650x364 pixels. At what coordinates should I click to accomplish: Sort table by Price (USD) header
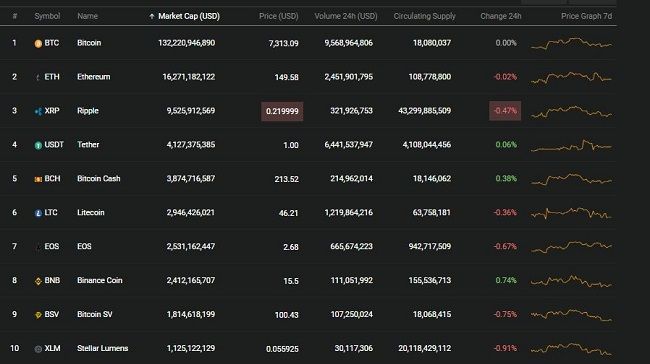[x=279, y=16]
